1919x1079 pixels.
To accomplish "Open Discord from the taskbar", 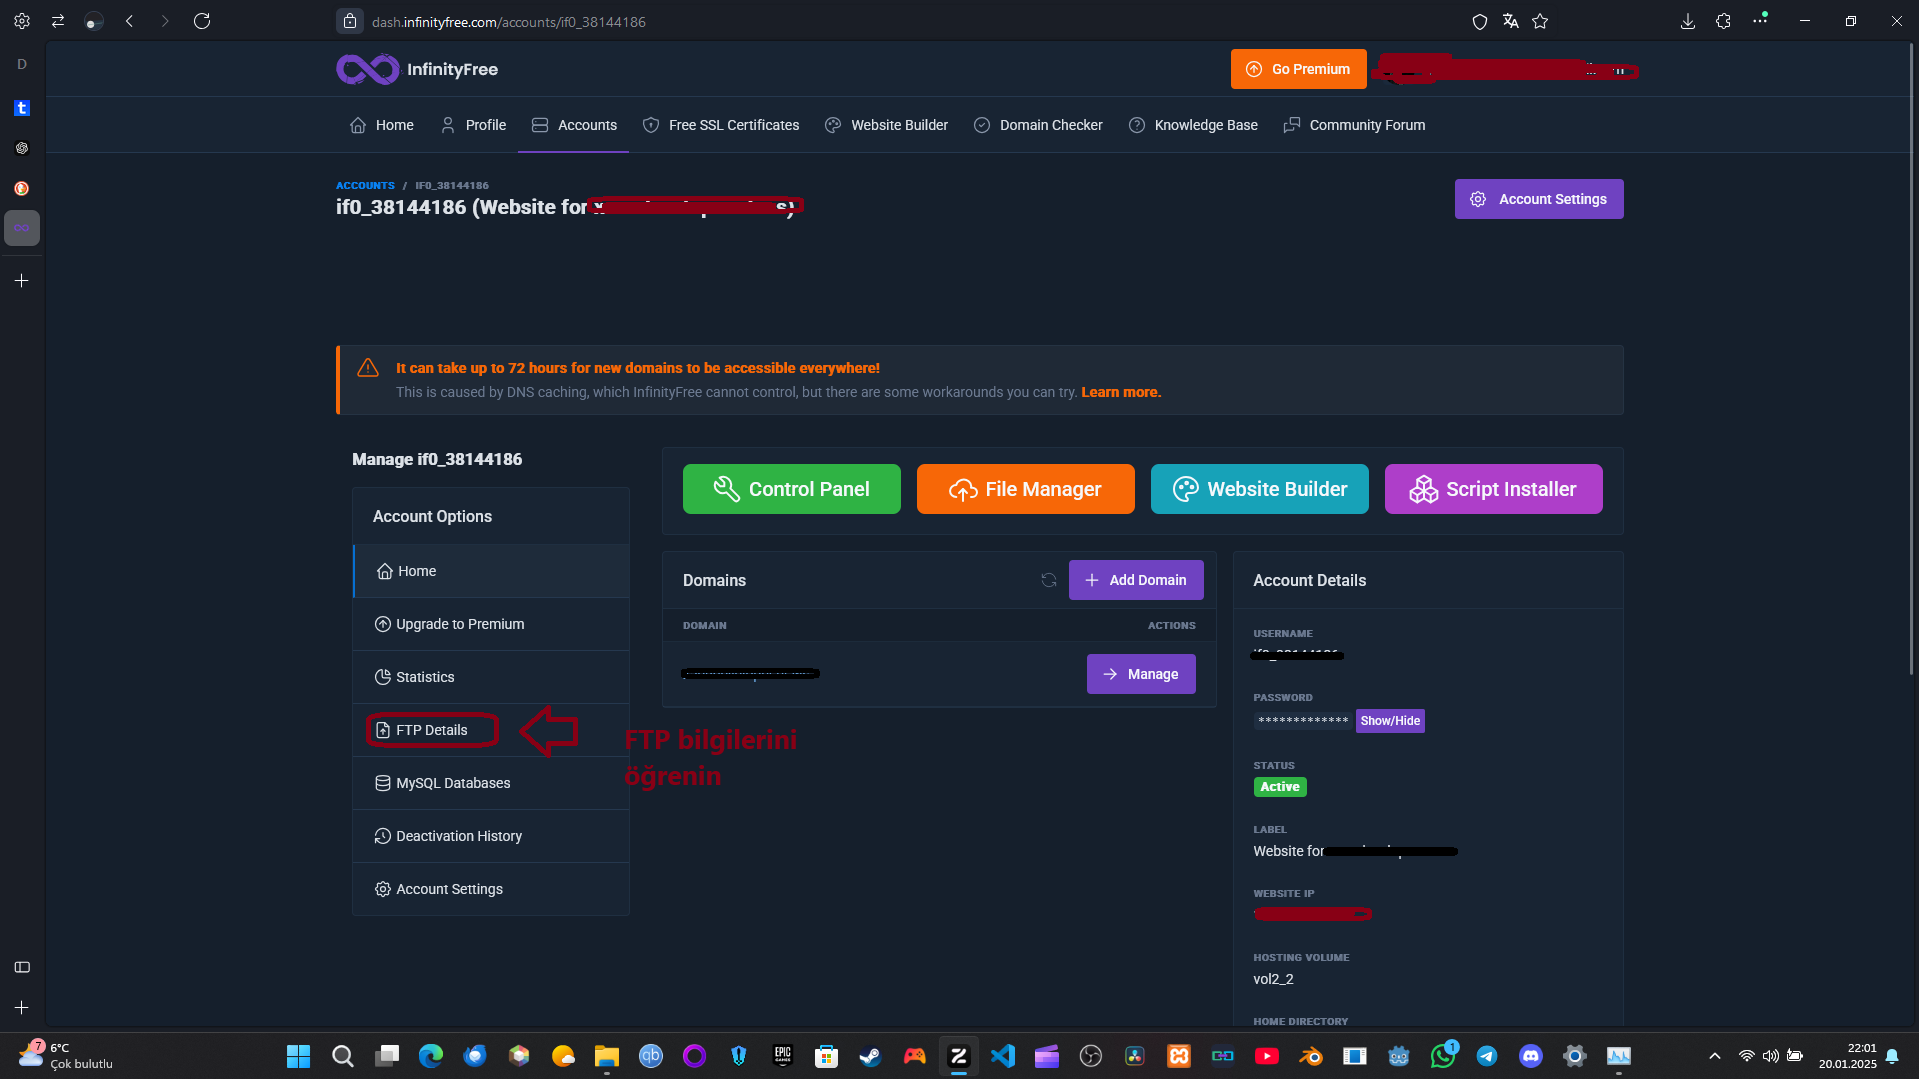I will pyautogui.click(x=1531, y=1056).
